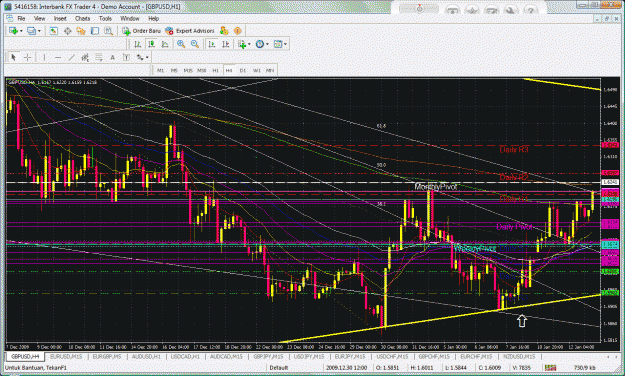Switch to Candlesticks chart display
This screenshot has width=625, height=376.
coord(151,44)
